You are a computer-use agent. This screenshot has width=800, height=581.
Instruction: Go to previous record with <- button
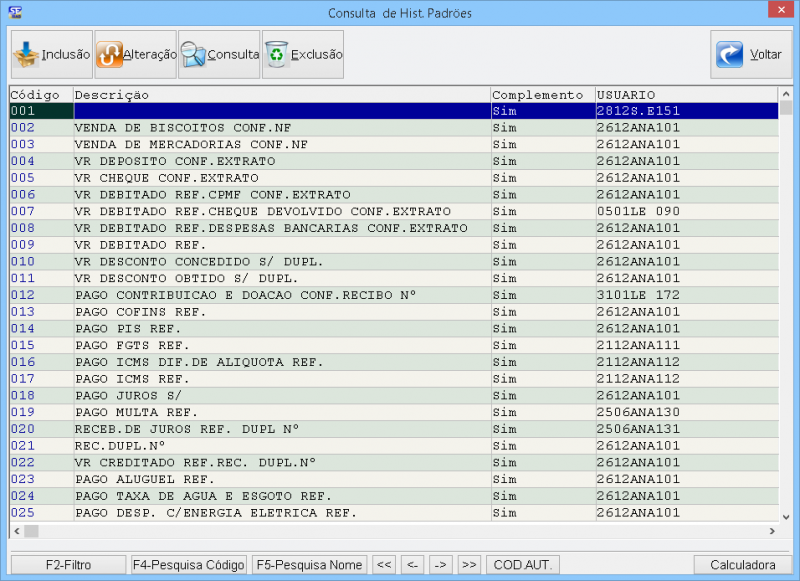pos(412,565)
